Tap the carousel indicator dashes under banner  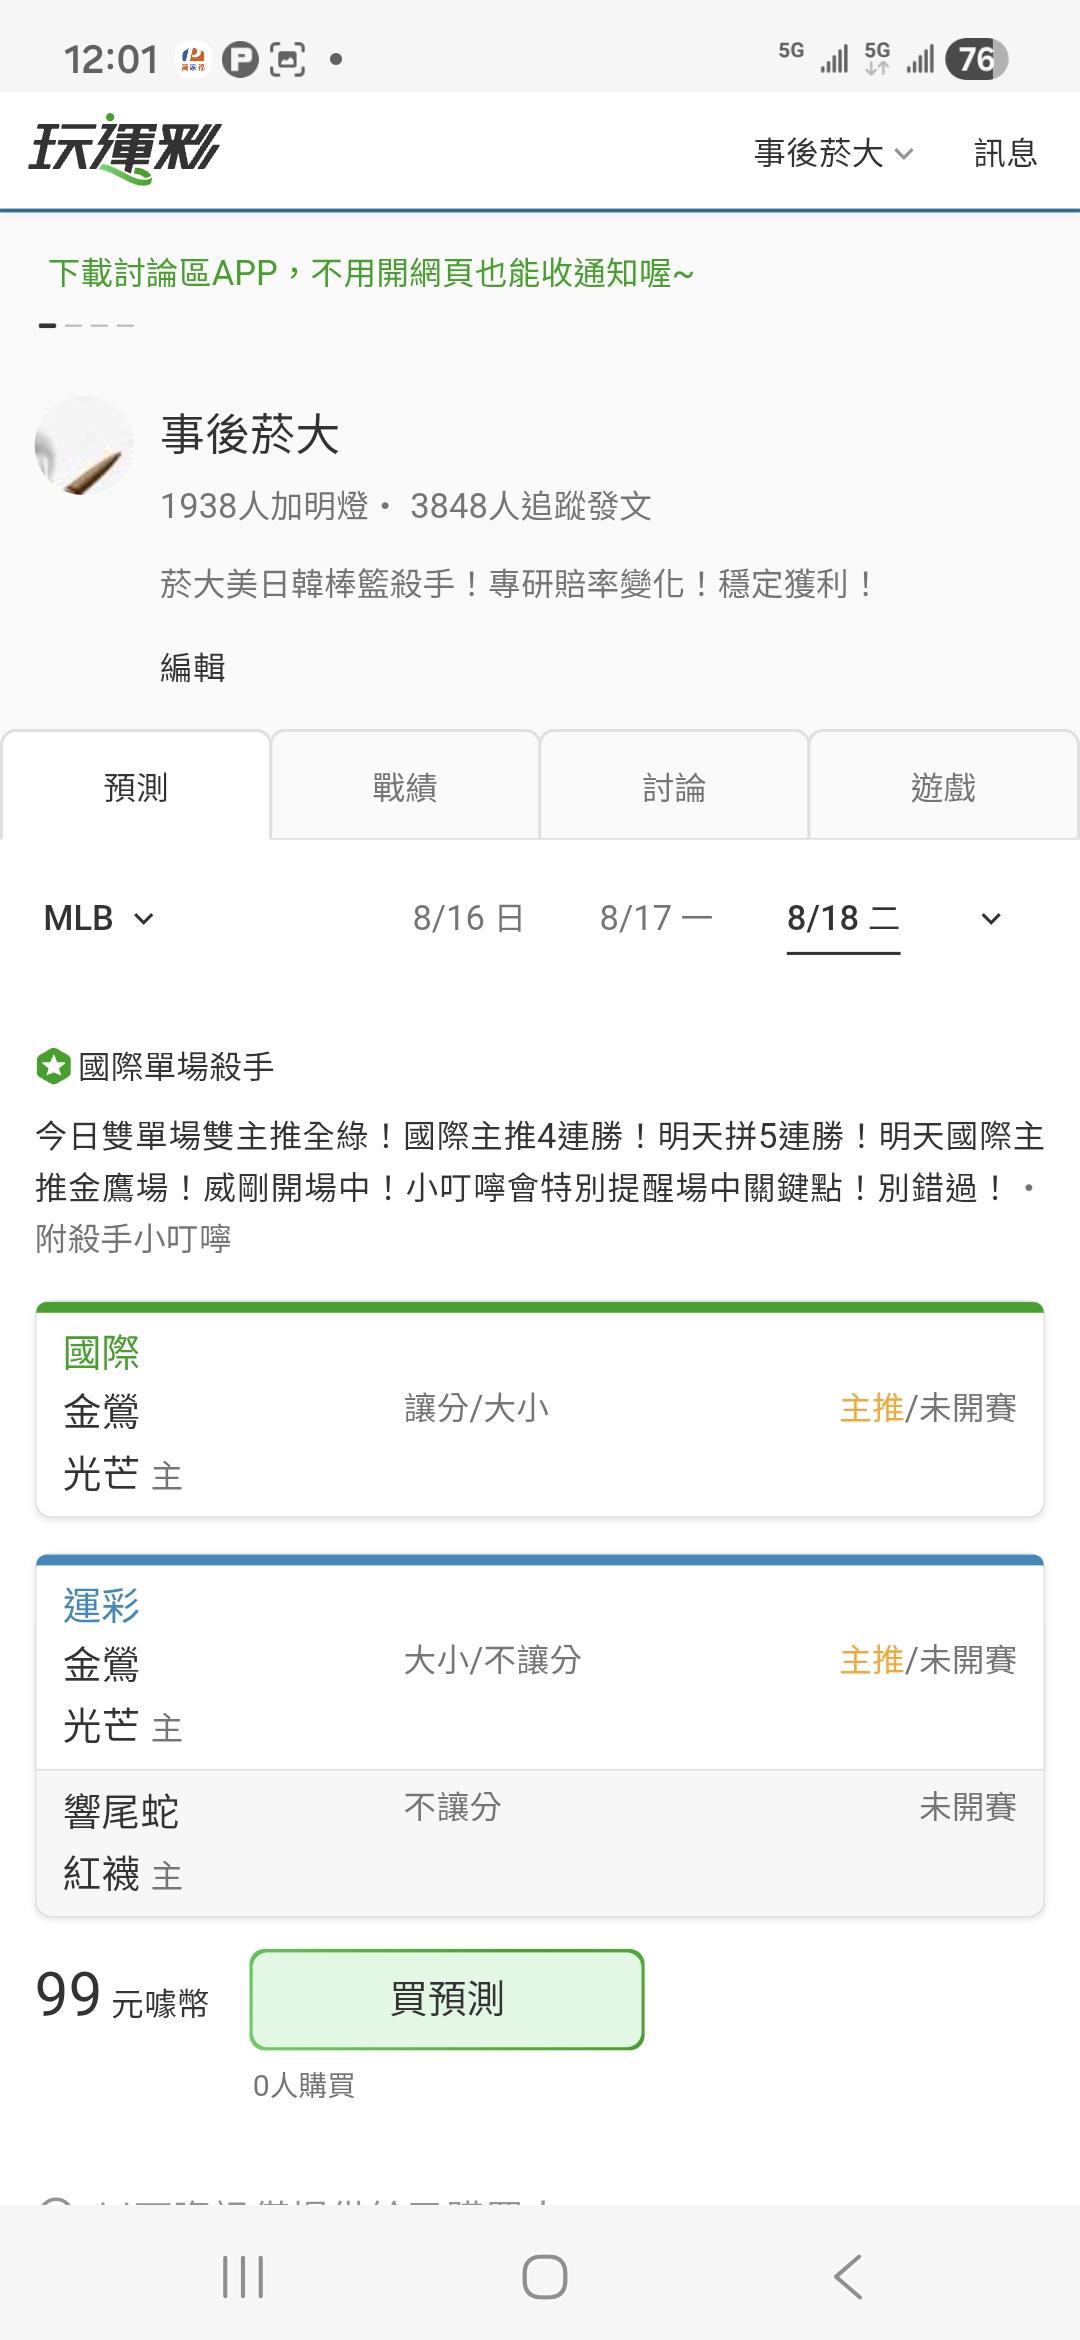point(86,325)
